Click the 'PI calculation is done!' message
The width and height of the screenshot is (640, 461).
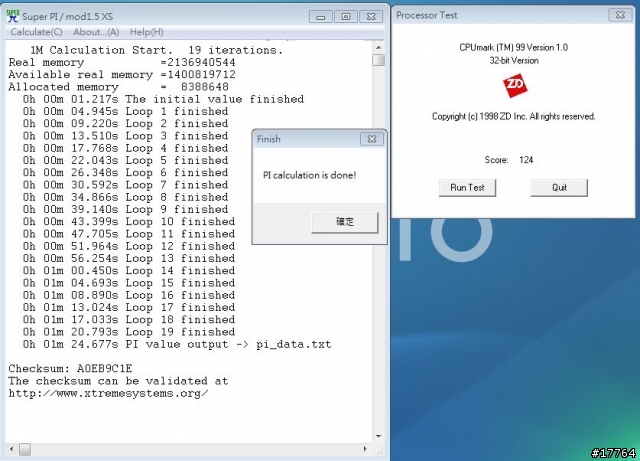click(x=309, y=175)
